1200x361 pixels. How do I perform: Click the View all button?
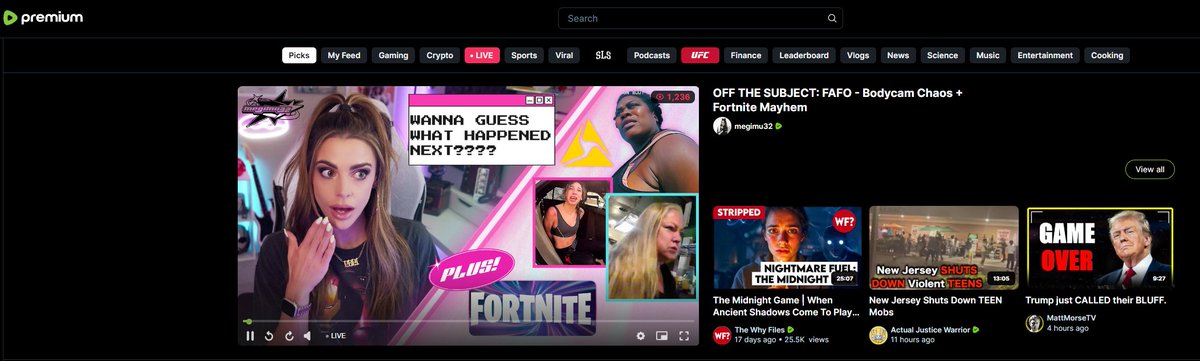(x=1150, y=170)
